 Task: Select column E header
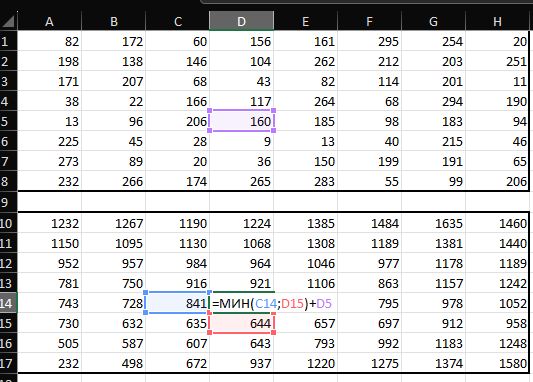click(x=306, y=21)
